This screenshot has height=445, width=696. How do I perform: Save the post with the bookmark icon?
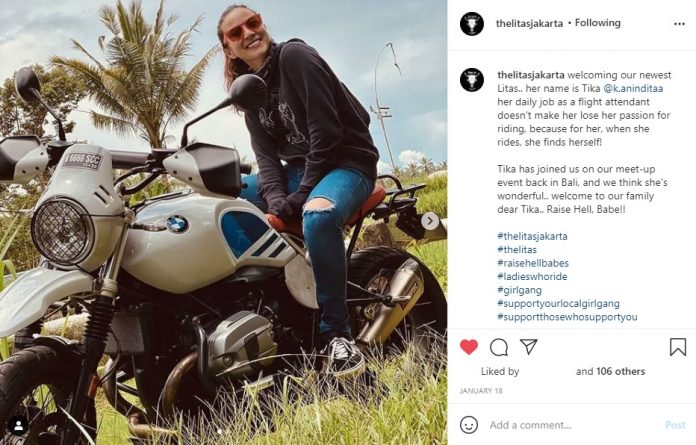coord(678,347)
